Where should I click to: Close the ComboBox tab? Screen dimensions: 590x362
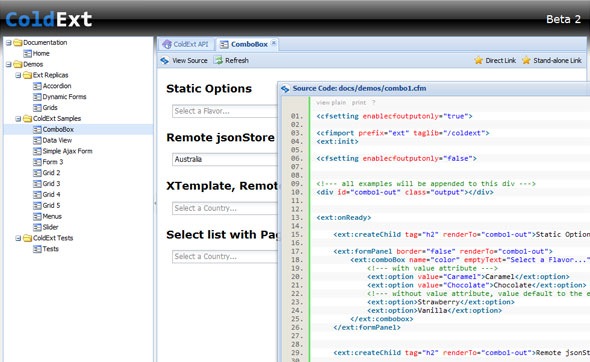pyautogui.click(x=274, y=43)
